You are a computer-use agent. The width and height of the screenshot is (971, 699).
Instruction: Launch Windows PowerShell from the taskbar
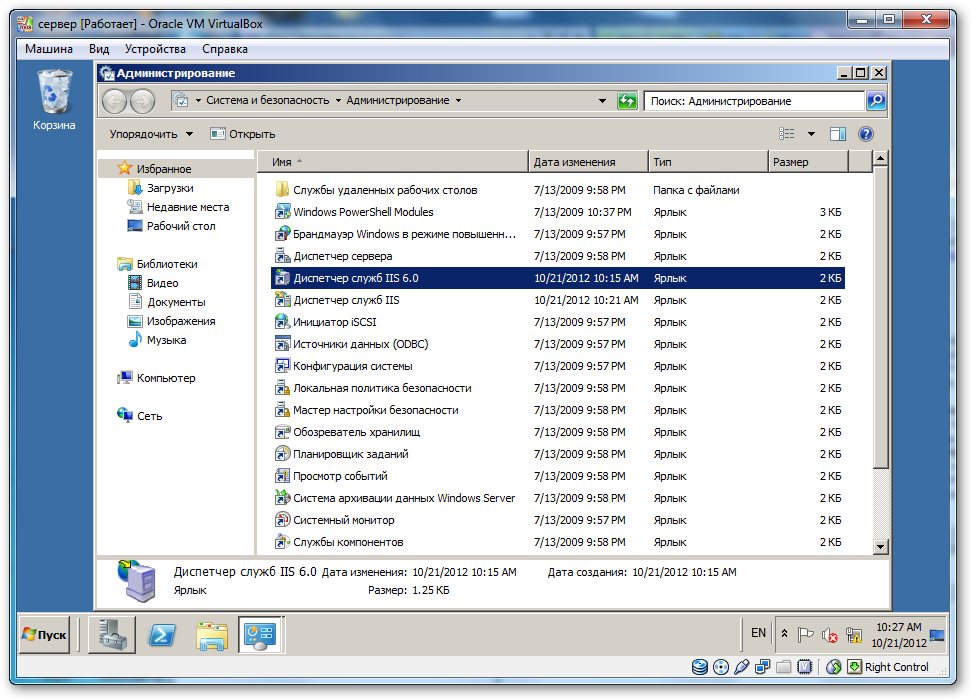[x=161, y=635]
